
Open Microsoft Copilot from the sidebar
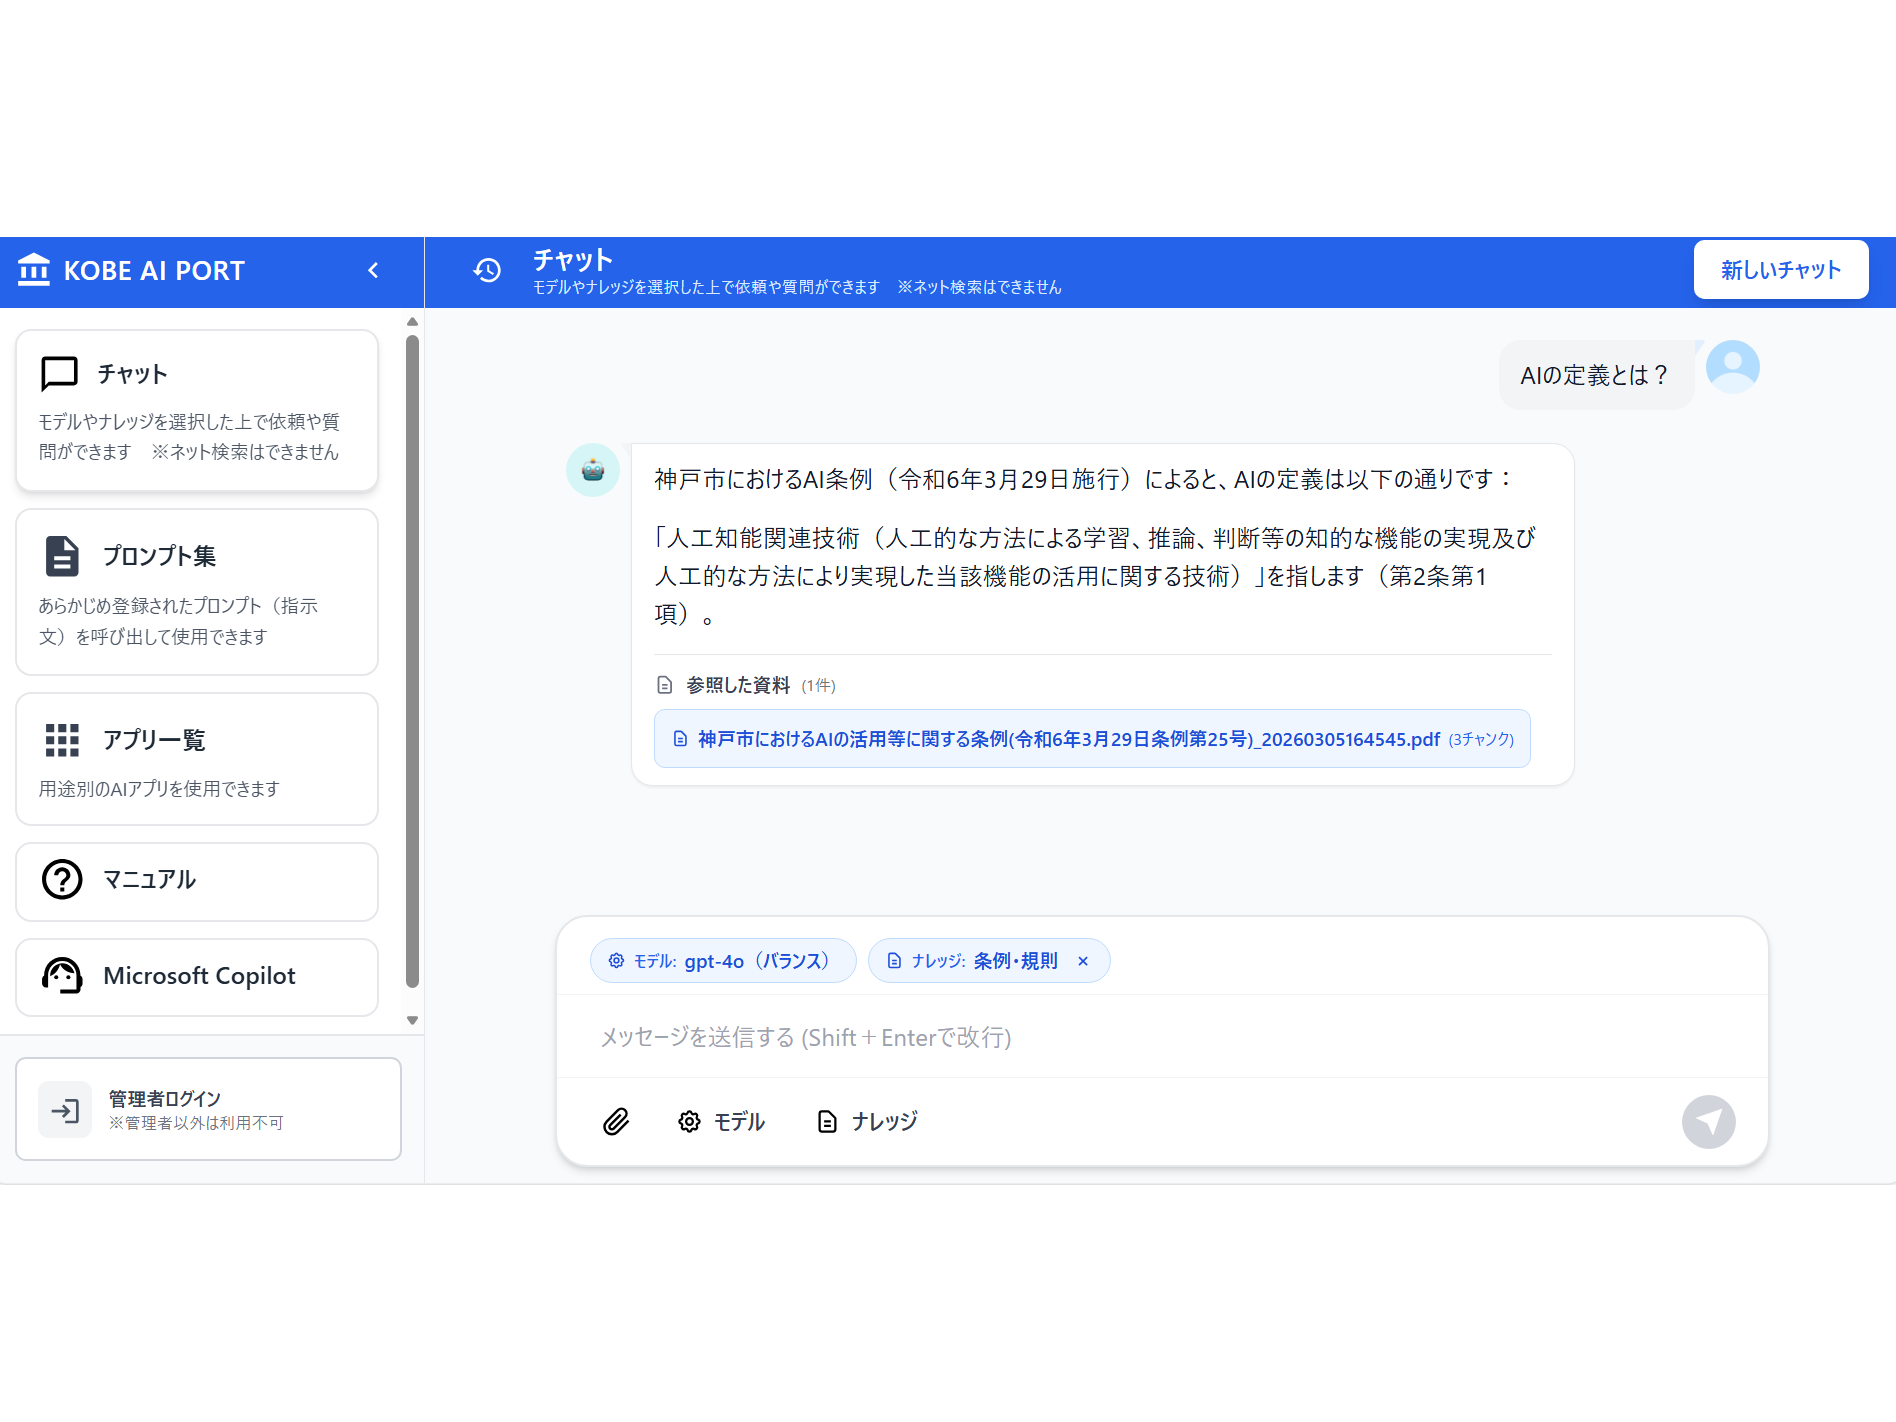pos(197,977)
